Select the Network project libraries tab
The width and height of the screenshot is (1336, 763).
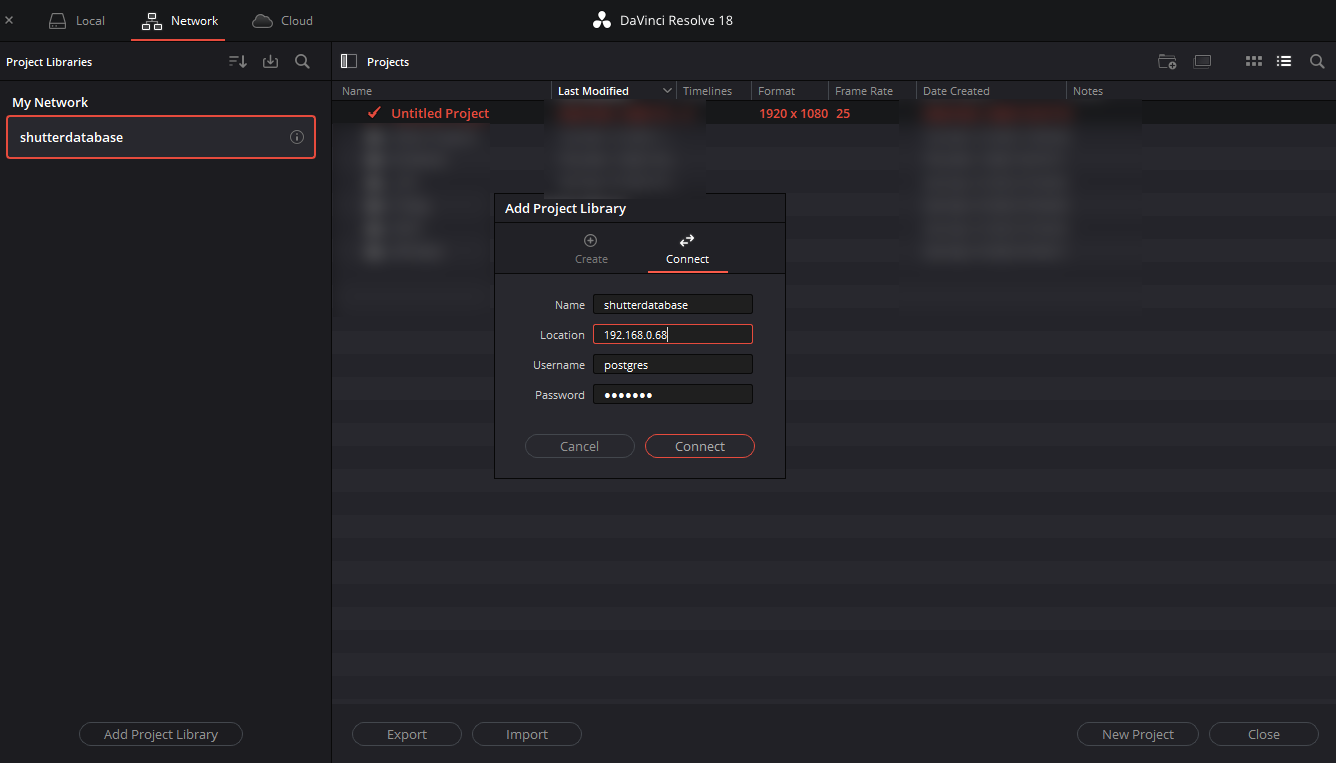(180, 20)
